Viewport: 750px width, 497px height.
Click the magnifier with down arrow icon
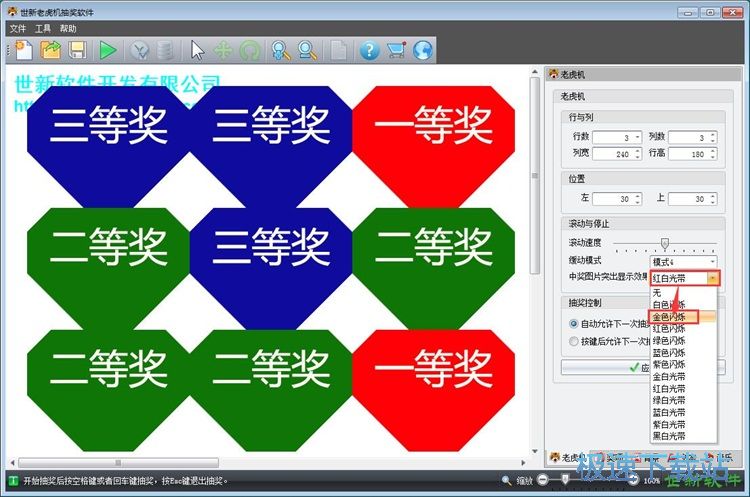tap(280, 50)
